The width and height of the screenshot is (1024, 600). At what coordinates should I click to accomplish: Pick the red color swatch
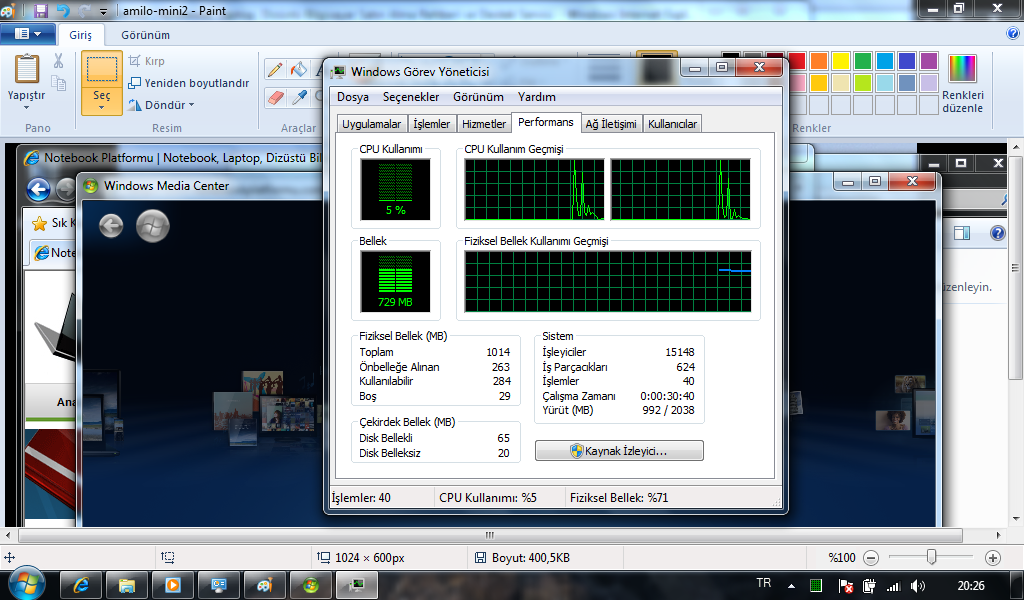pyautogui.click(x=797, y=61)
